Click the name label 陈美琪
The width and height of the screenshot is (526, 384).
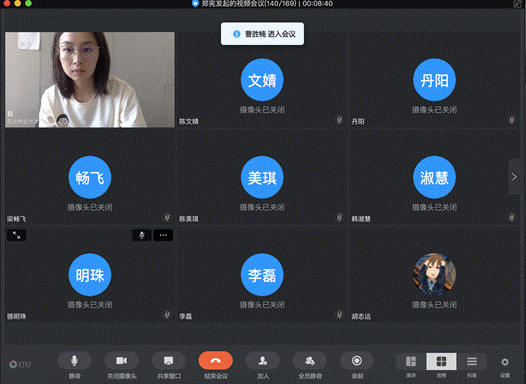click(x=189, y=219)
